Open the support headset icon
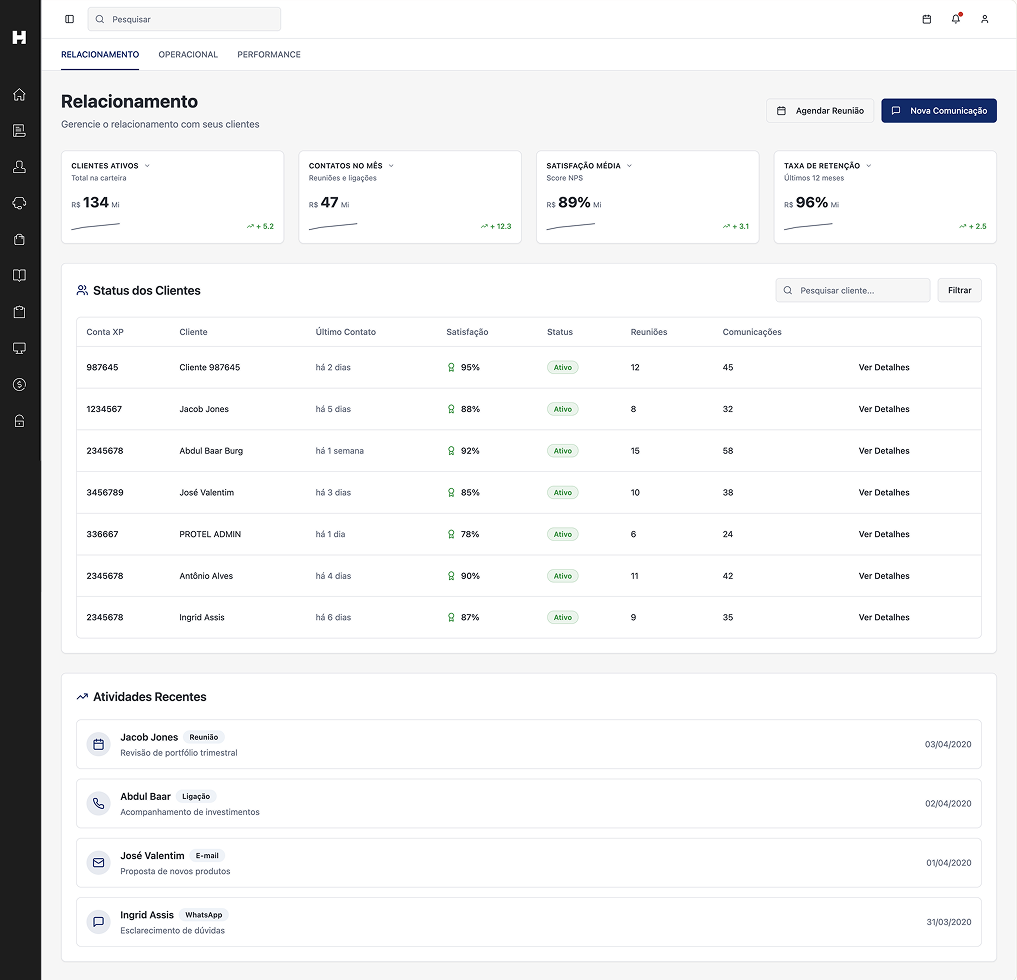 [x=19, y=202]
